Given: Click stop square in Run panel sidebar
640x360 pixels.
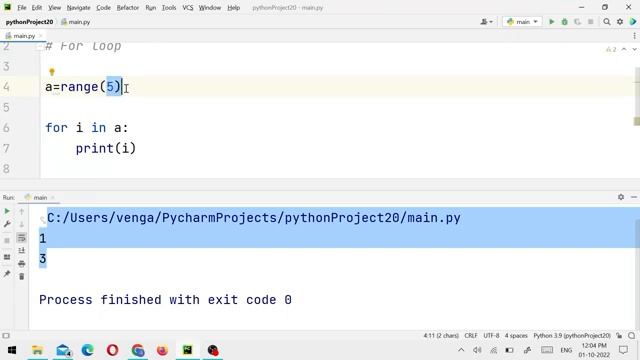Looking at the screenshot, I should click(x=7, y=240).
